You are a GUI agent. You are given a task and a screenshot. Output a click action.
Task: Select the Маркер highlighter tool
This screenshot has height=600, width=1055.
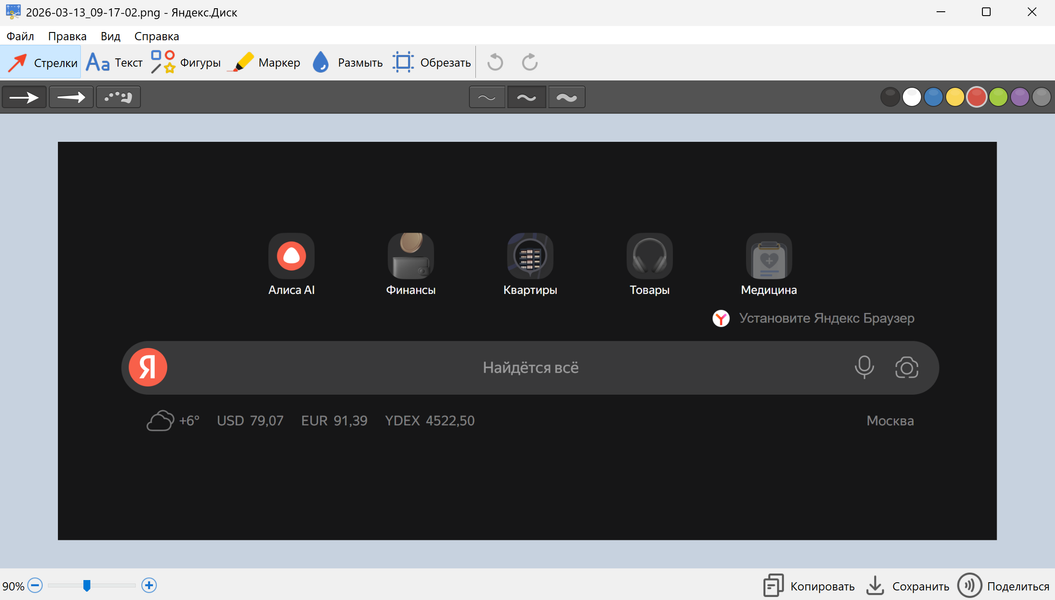pyautogui.click(x=264, y=63)
